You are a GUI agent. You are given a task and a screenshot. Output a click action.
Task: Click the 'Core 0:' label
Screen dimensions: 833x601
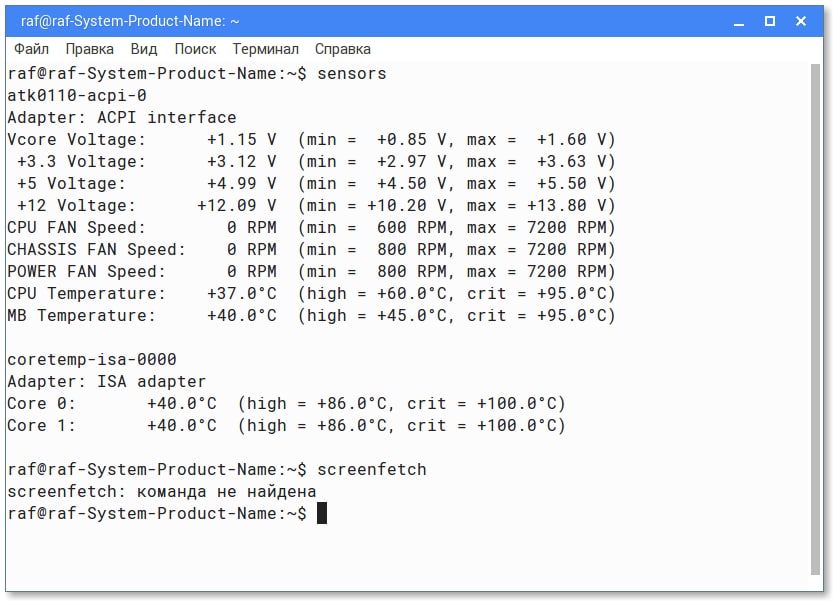coord(41,403)
